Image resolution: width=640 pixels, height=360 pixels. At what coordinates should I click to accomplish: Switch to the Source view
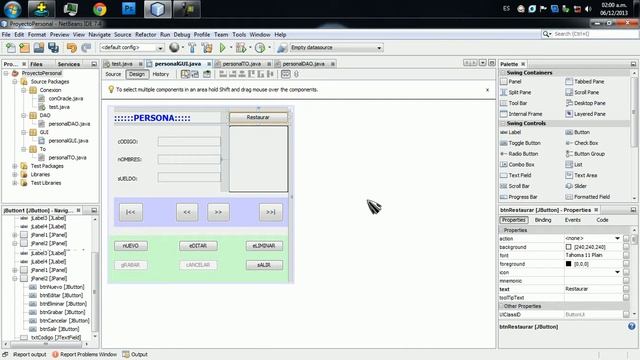113,74
